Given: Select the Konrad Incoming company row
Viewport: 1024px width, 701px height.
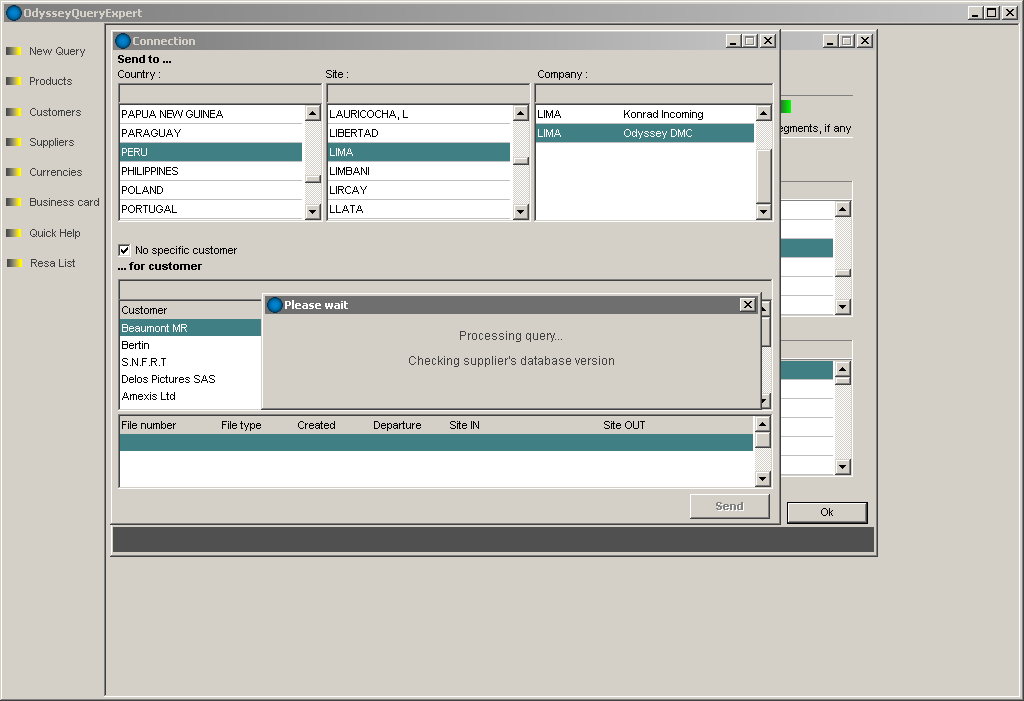Looking at the screenshot, I should point(644,114).
